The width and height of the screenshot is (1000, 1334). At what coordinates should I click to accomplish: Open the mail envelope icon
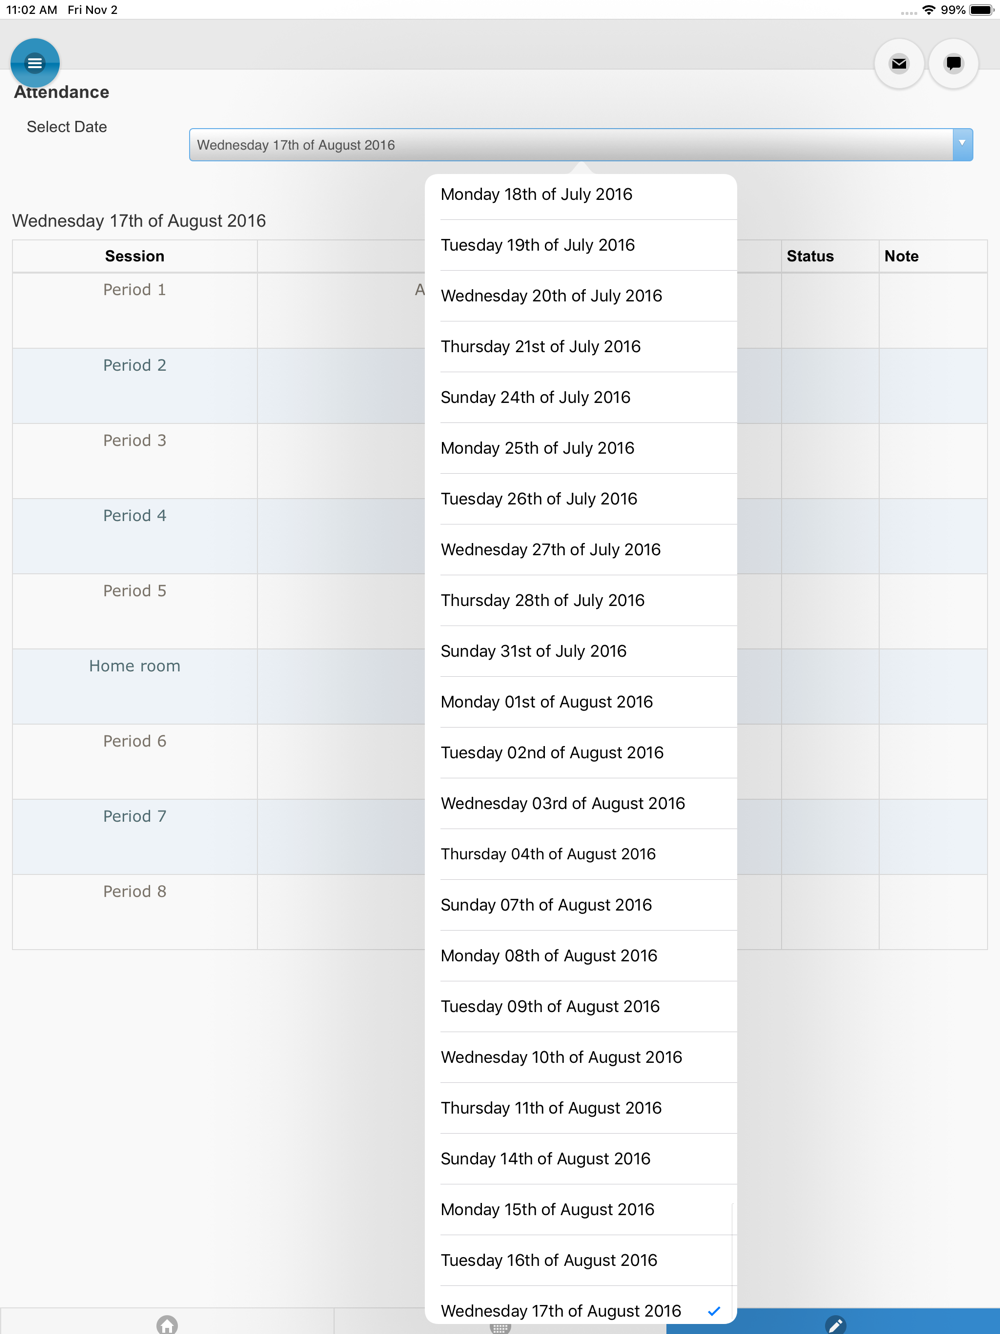899,63
